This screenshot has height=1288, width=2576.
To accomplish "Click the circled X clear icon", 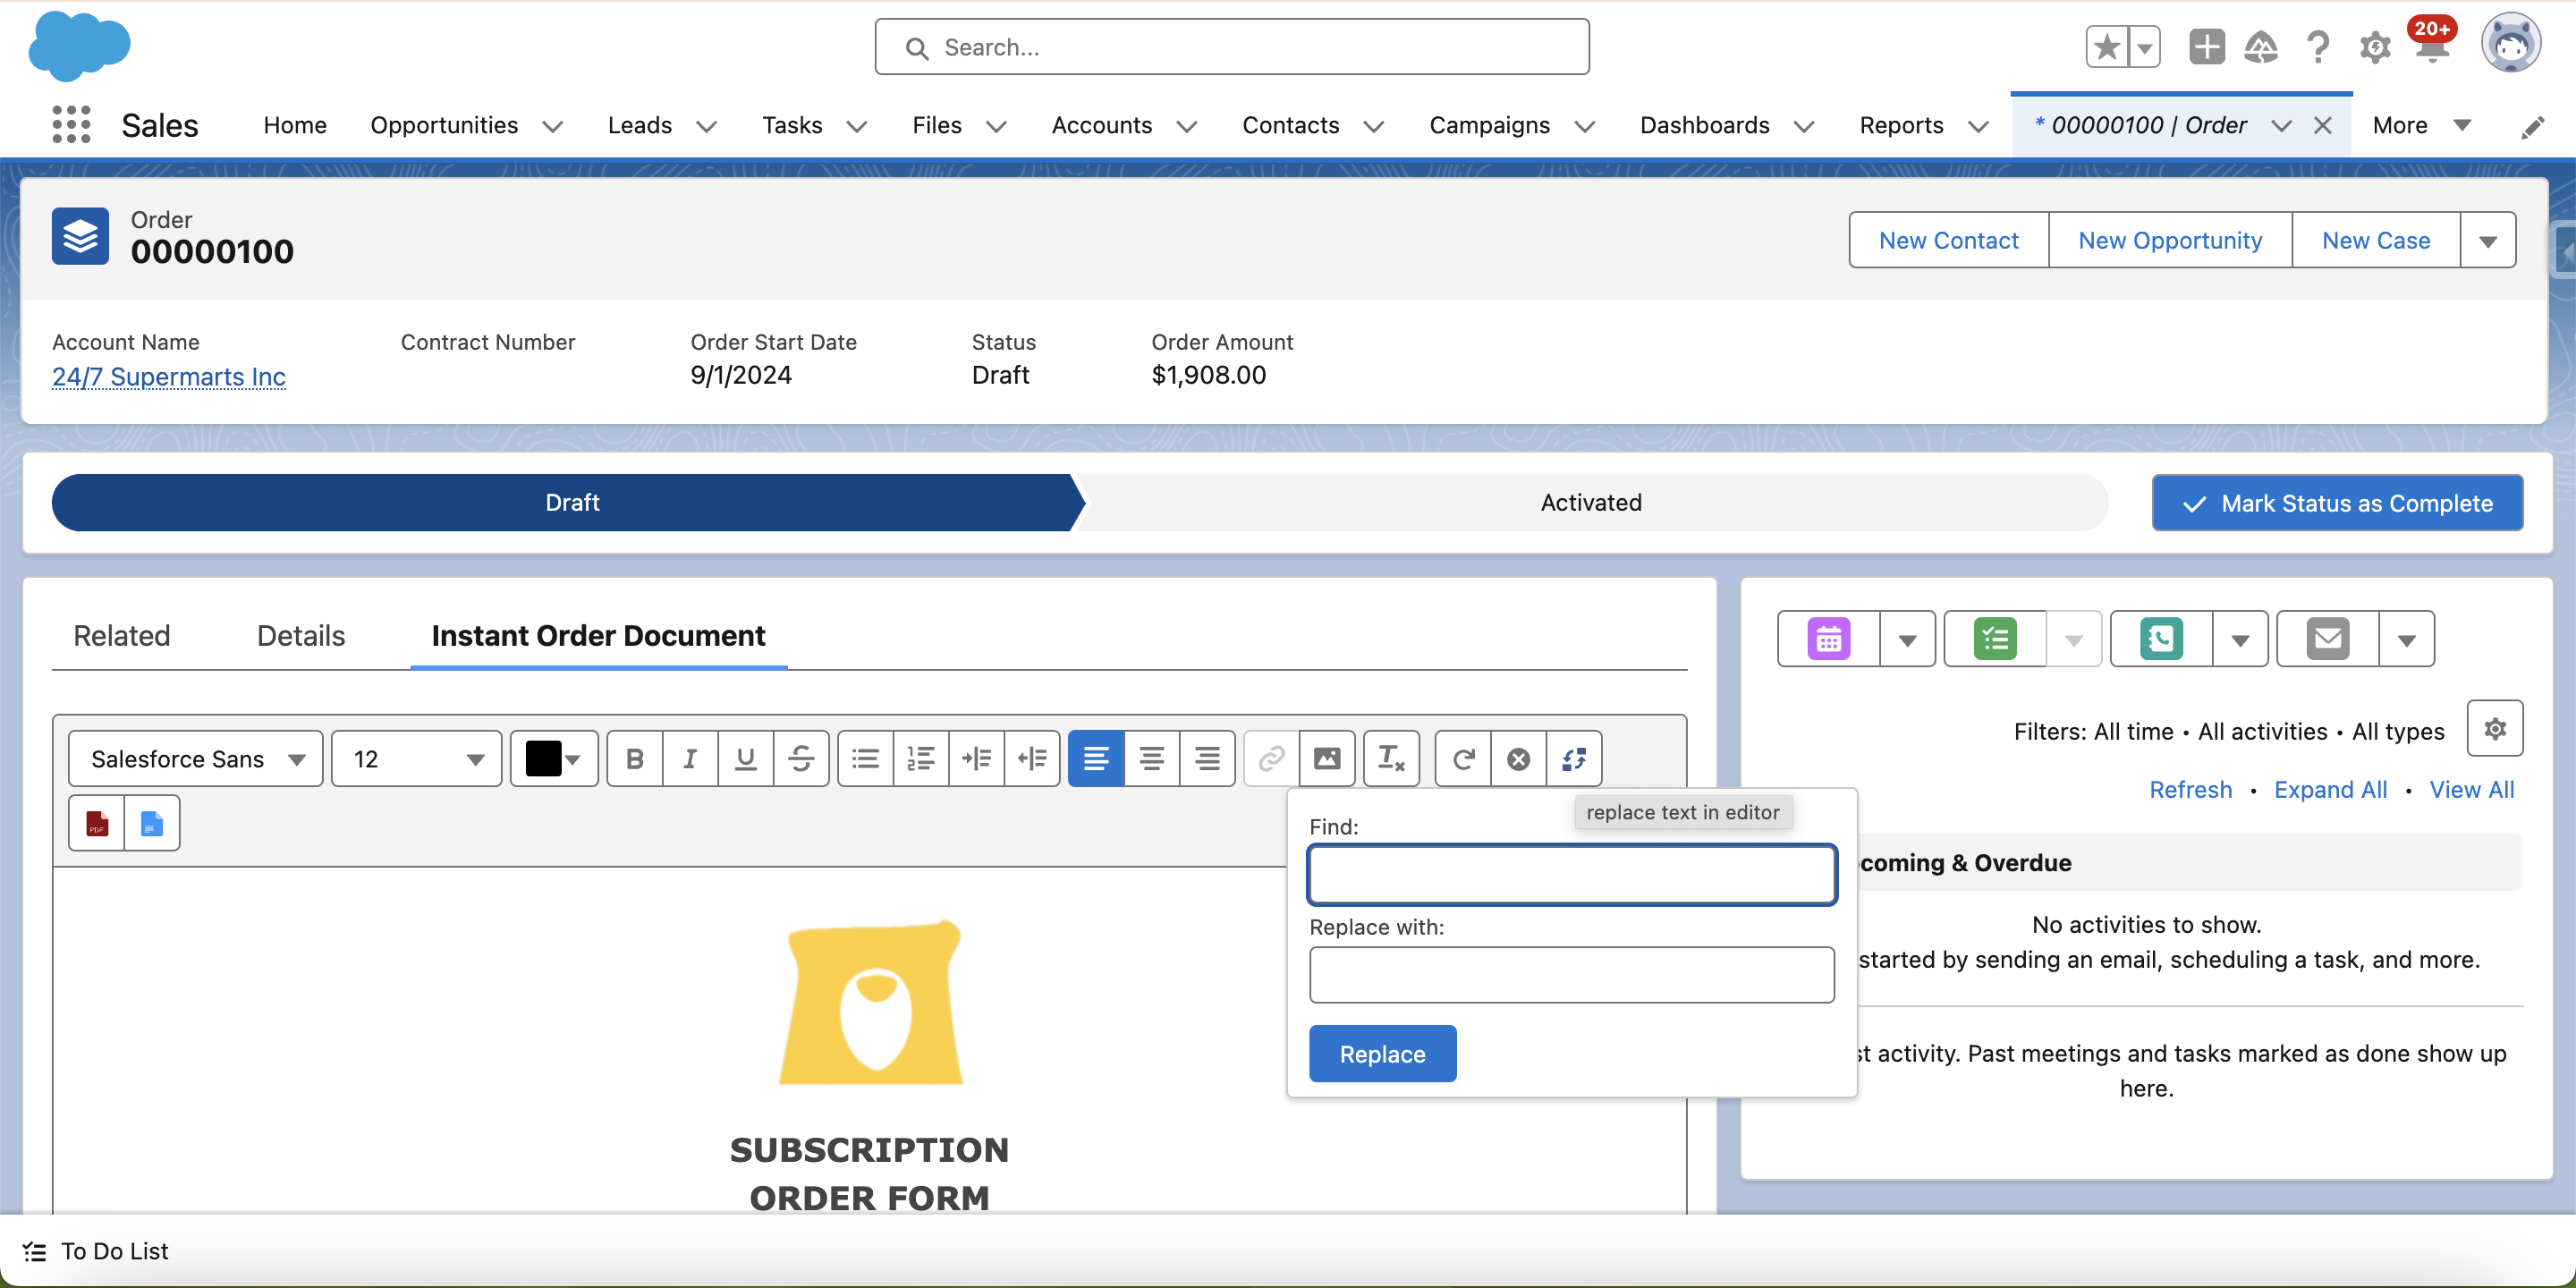I will (1518, 759).
